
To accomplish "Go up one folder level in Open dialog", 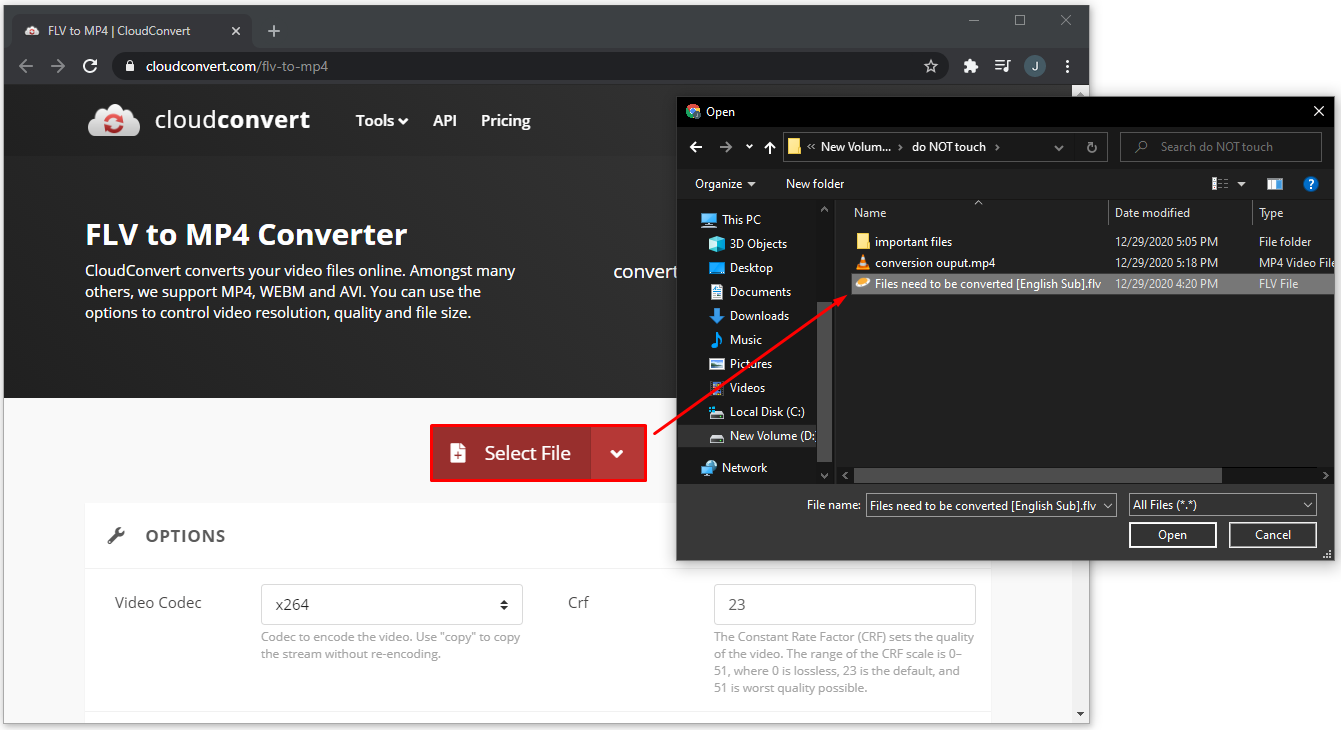I will 769,147.
